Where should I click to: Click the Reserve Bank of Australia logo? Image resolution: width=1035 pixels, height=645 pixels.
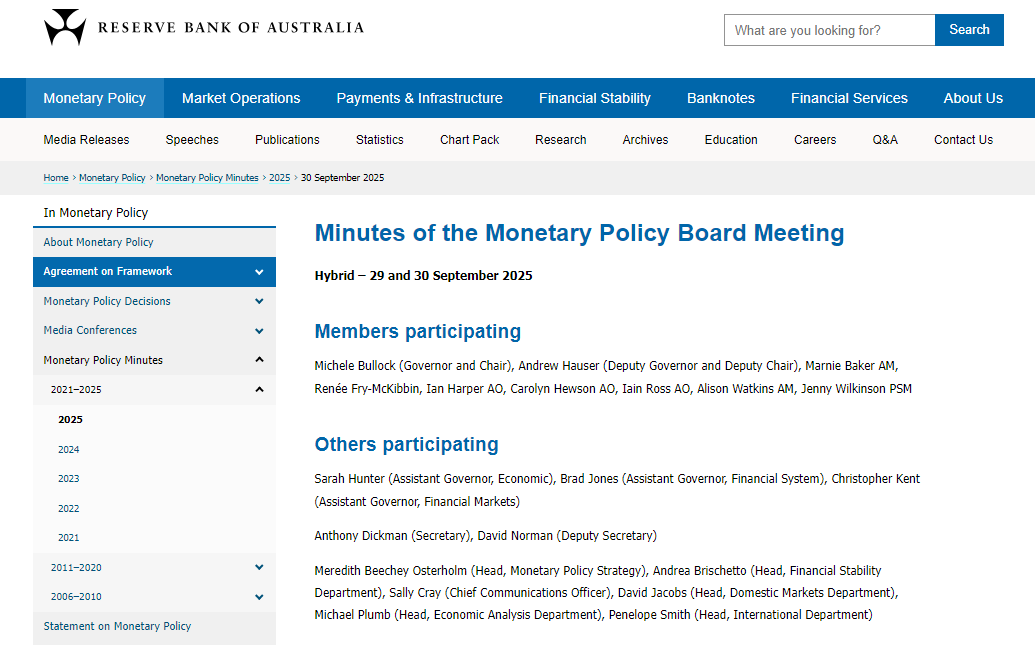[x=203, y=28]
